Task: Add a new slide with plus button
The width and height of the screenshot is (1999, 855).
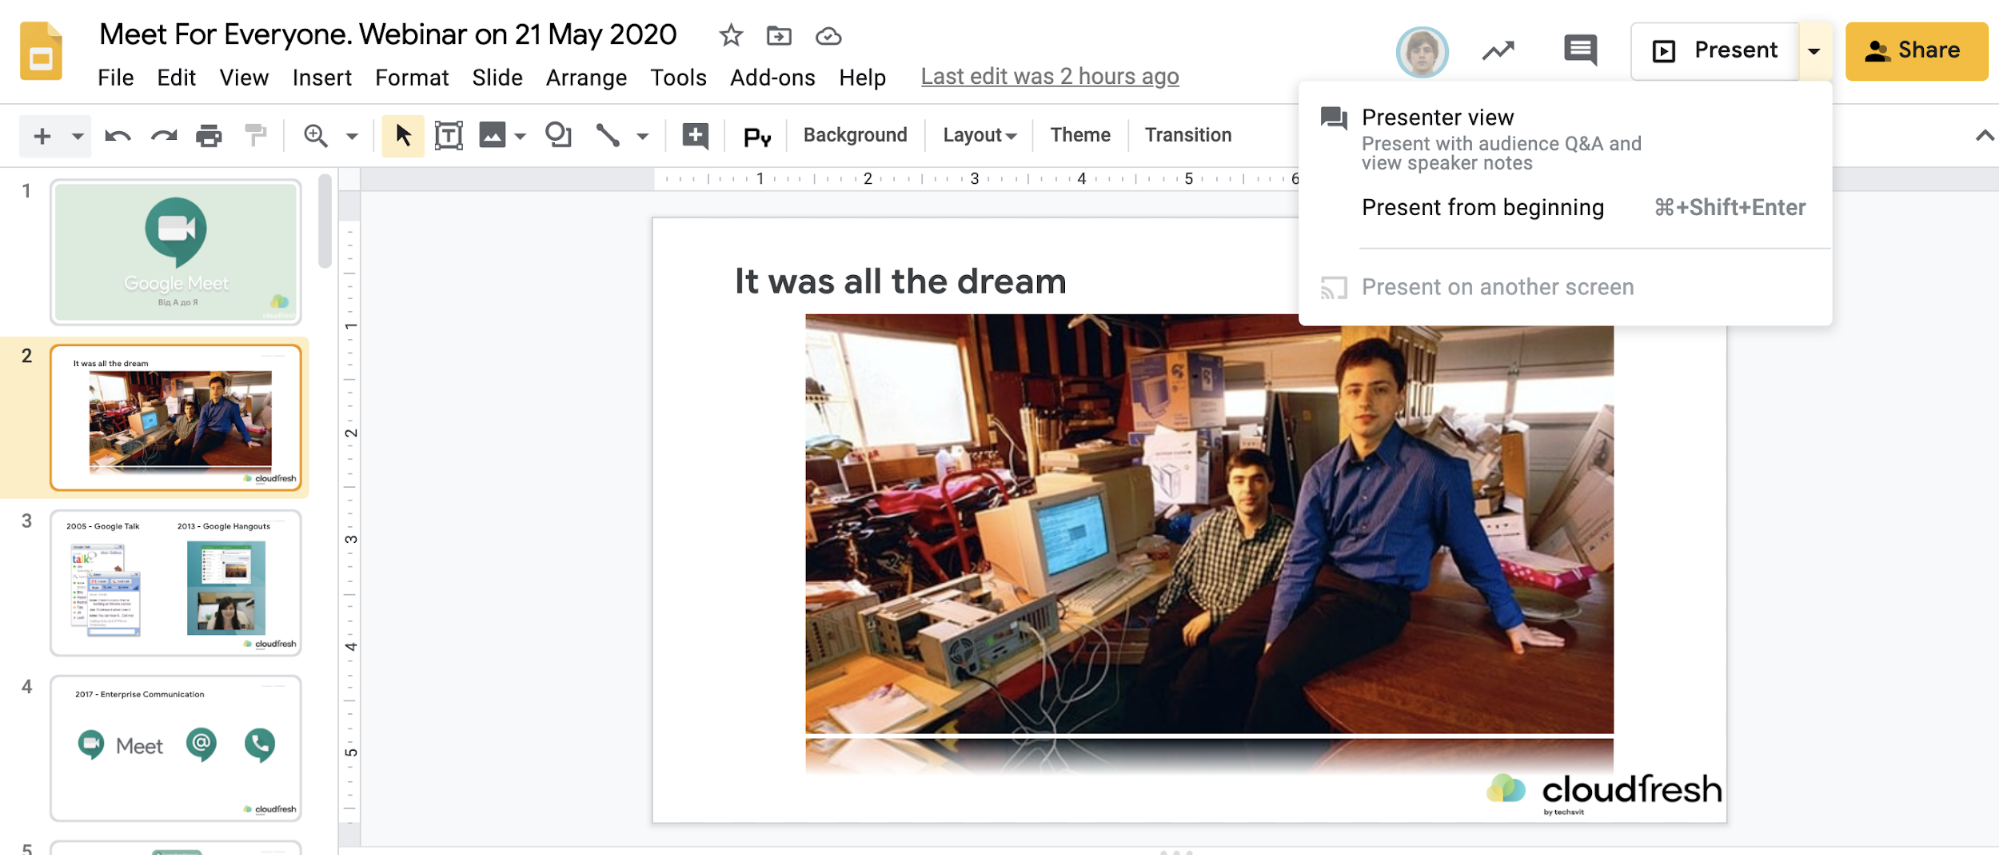Action: coord(42,135)
